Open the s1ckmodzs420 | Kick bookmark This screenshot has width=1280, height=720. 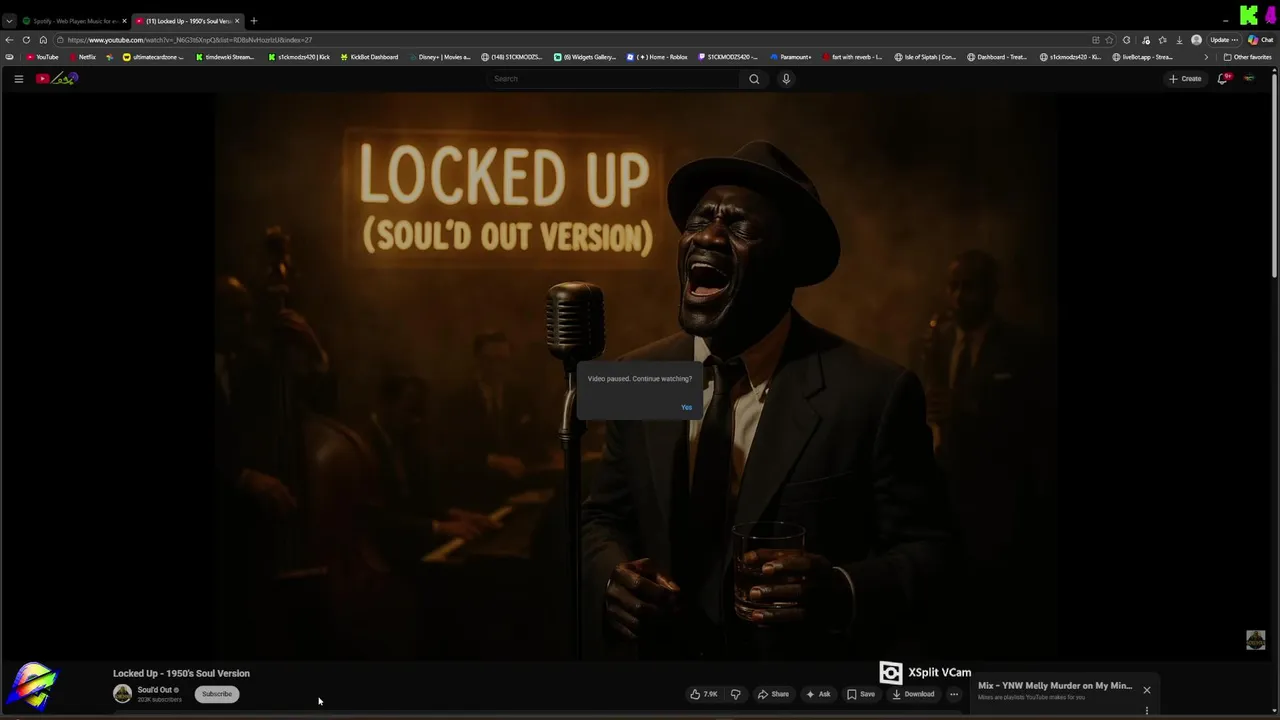299,57
